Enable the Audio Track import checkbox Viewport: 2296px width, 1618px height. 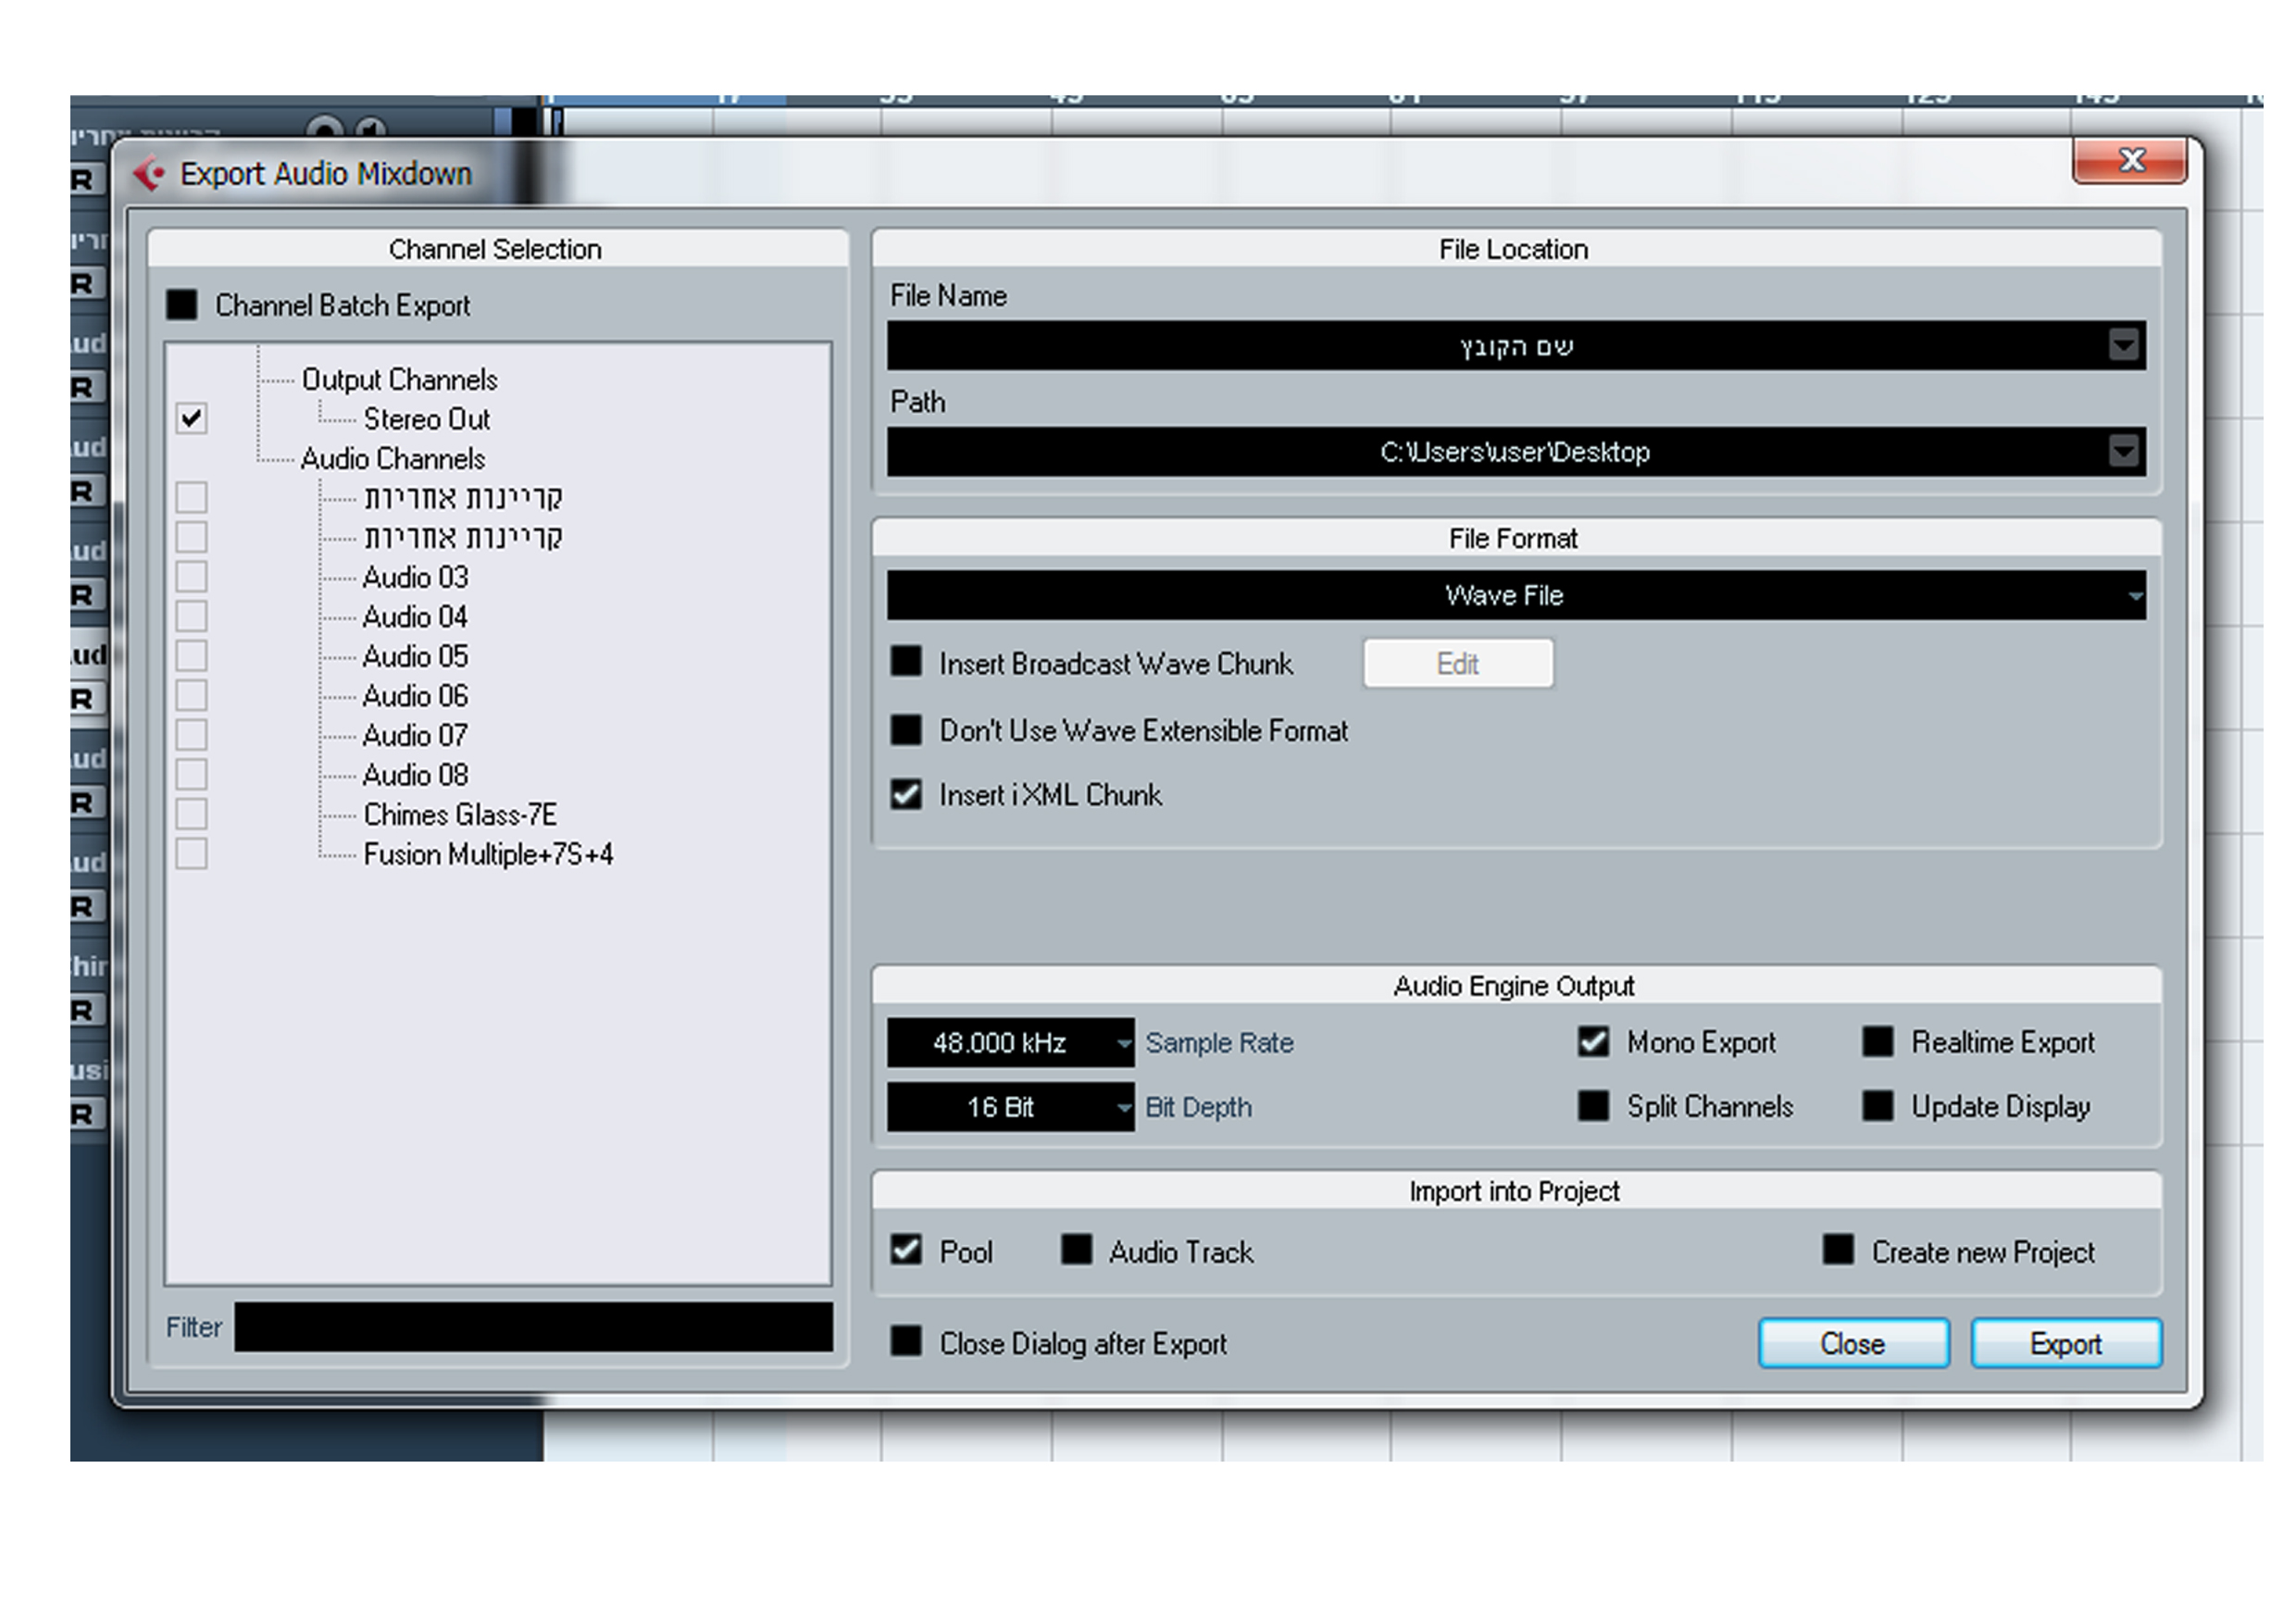tap(1076, 1250)
